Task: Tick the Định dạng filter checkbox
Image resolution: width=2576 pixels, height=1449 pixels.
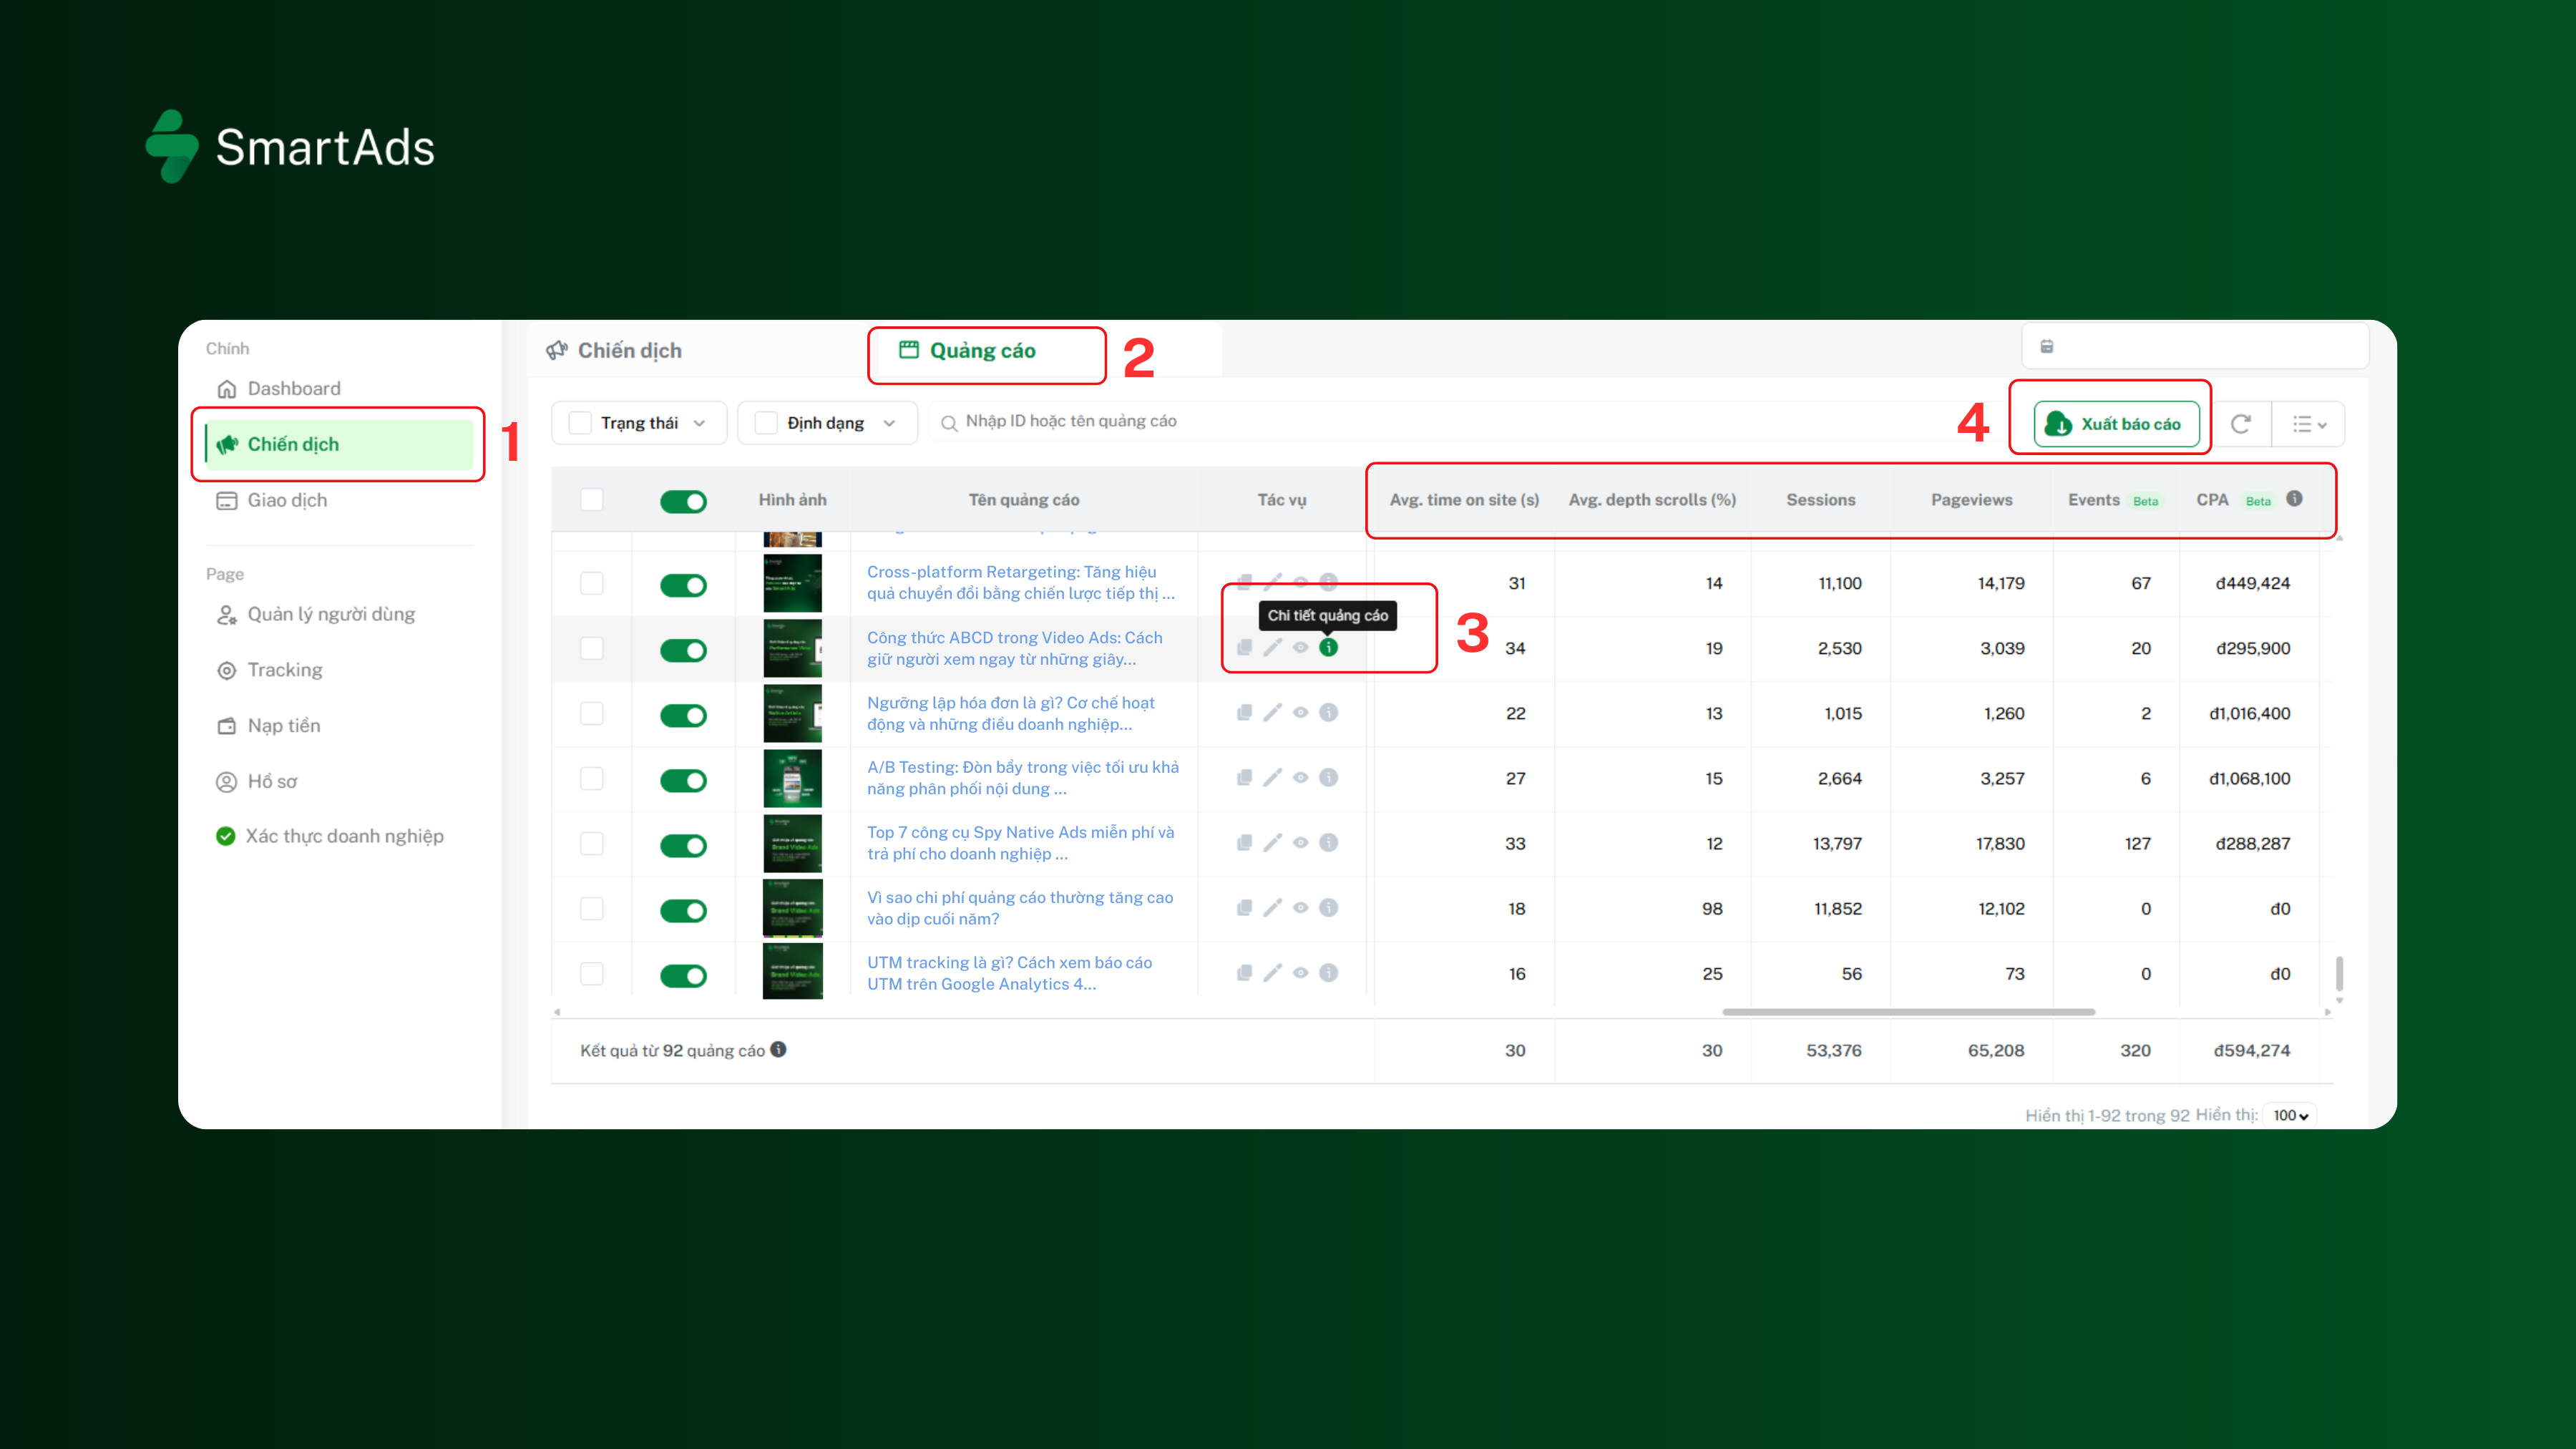Action: tap(766, 423)
